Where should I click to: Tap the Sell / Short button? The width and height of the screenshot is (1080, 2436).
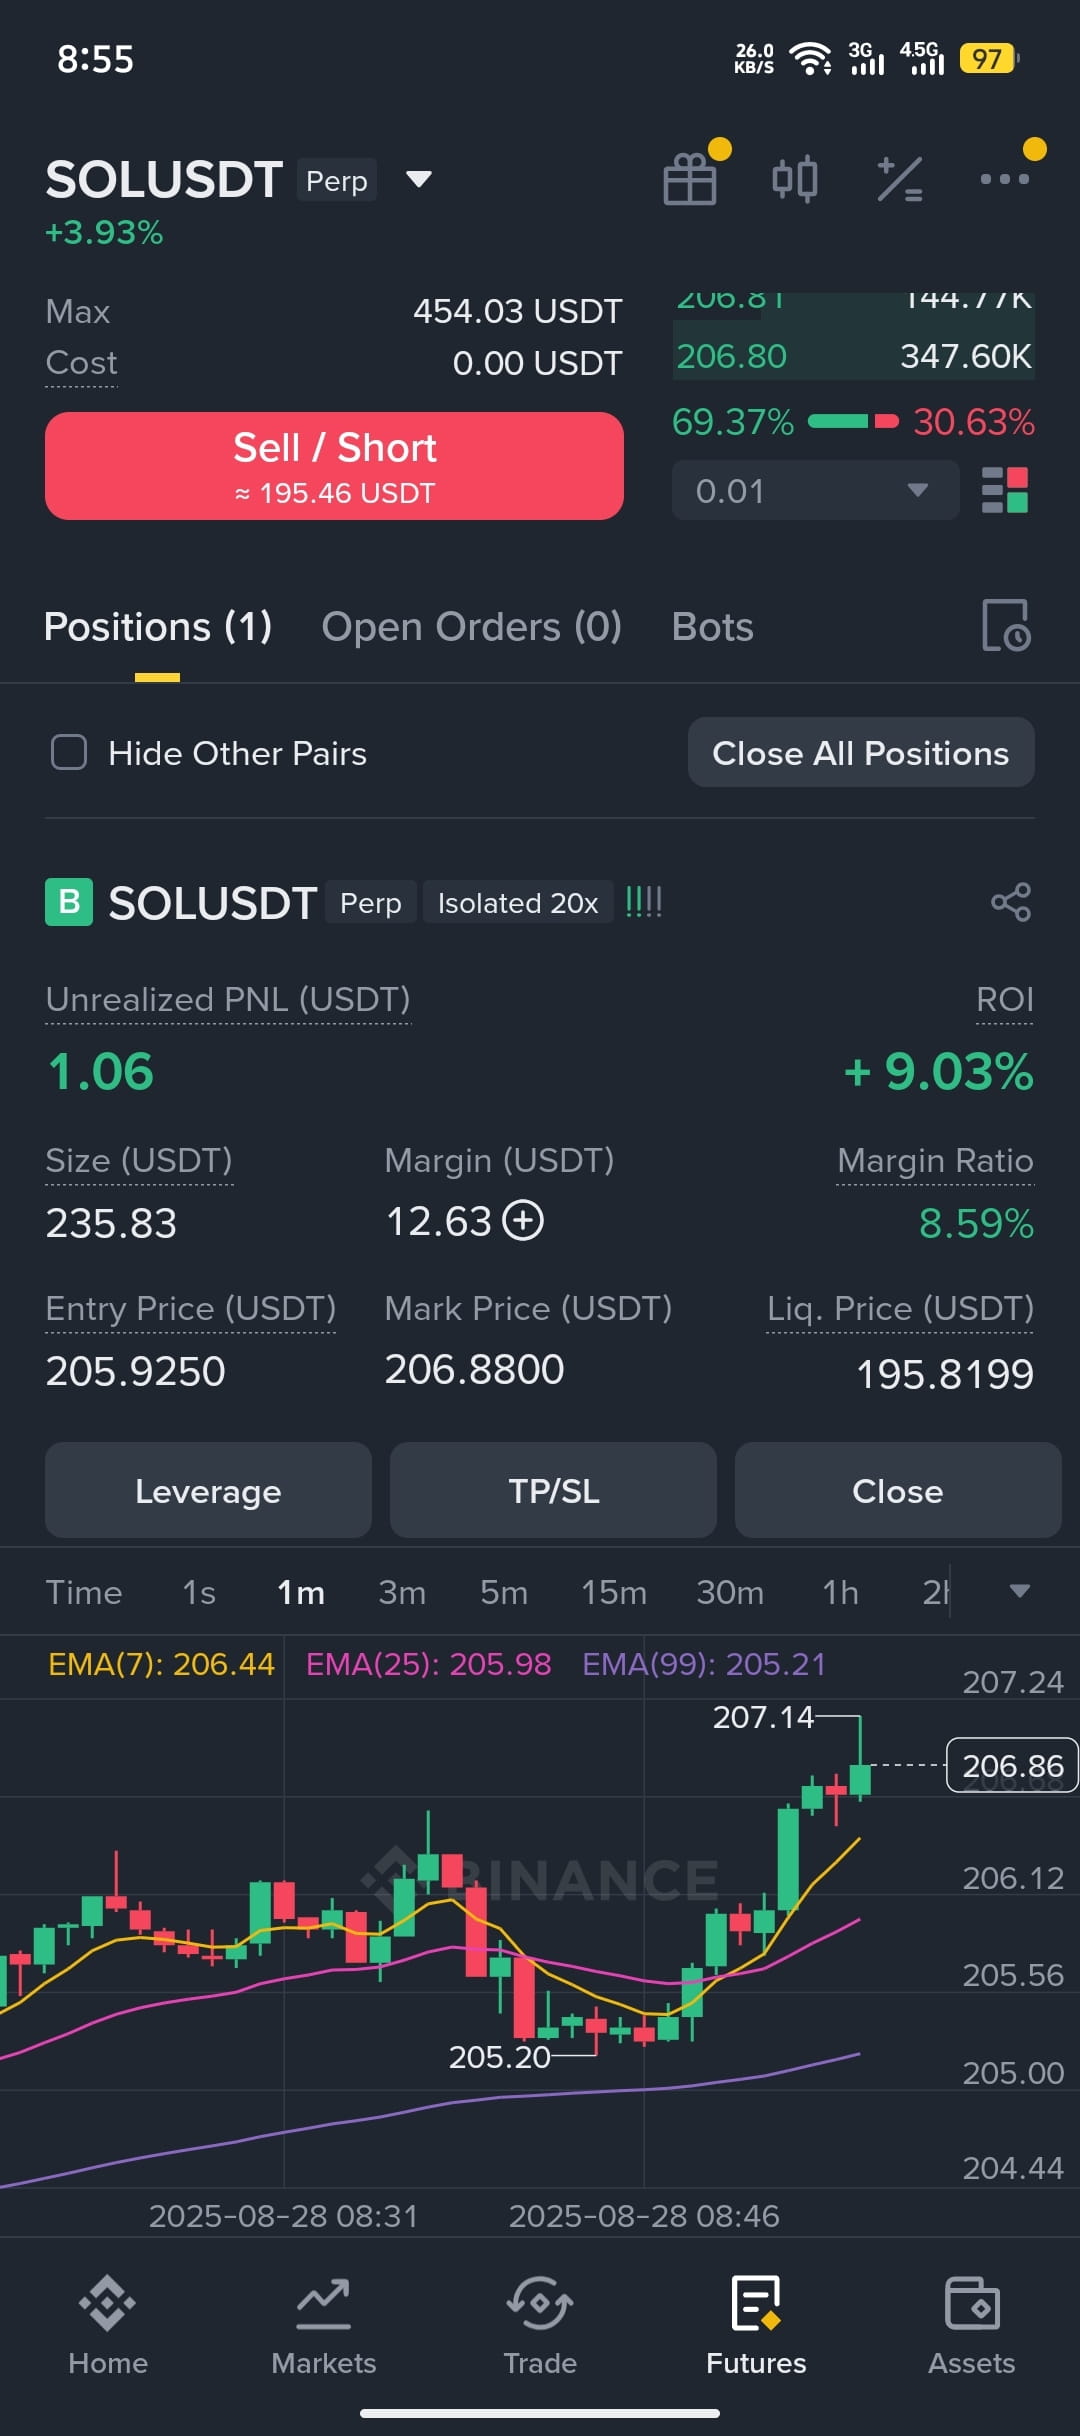point(334,466)
